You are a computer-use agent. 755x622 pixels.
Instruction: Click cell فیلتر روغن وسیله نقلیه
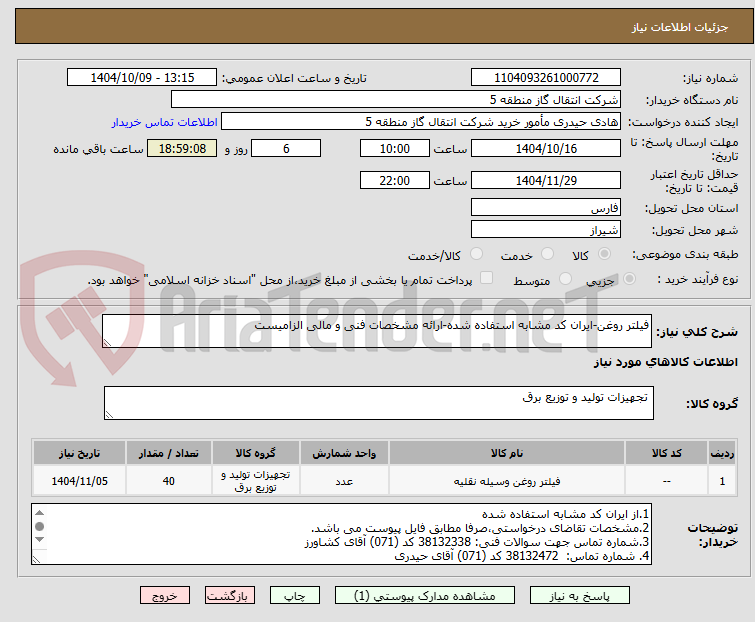click(x=507, y=481)
